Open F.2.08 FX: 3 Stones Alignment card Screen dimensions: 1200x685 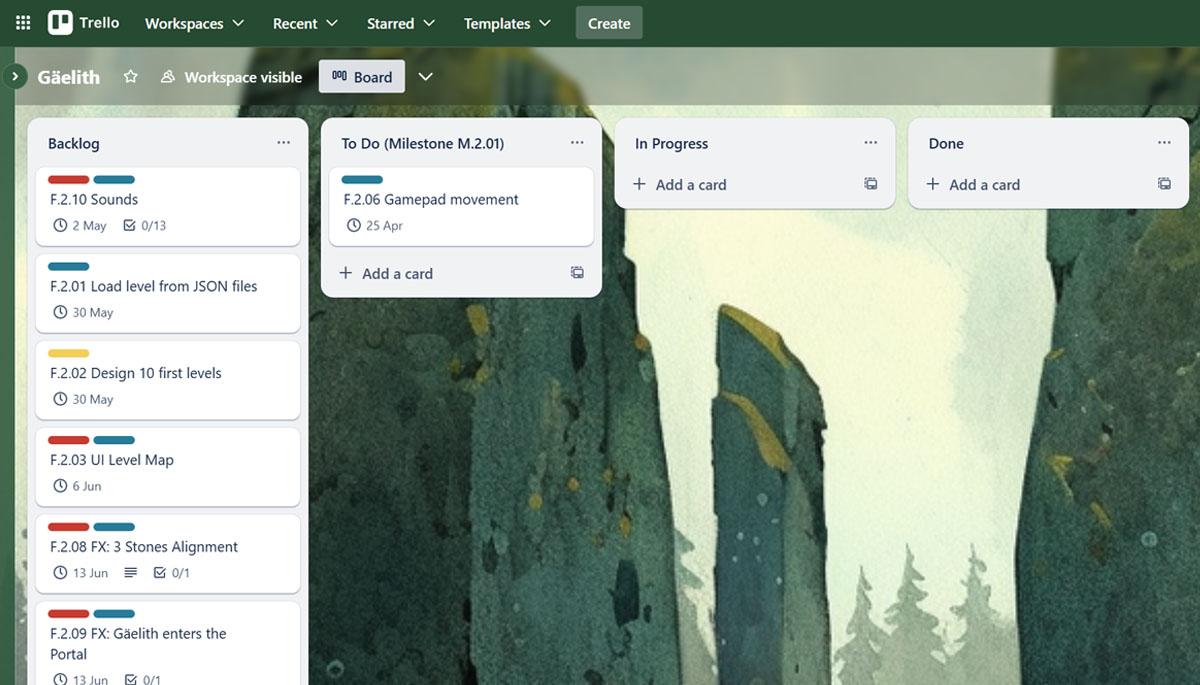[168, 554]
